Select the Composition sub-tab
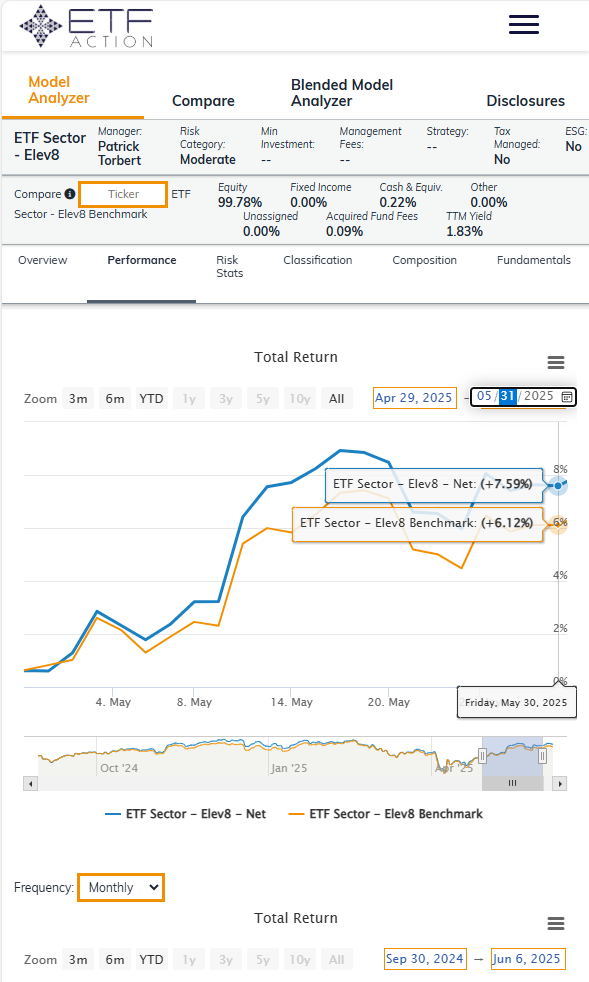This screenshot has height=982, width=589. [x=424, y=260]
